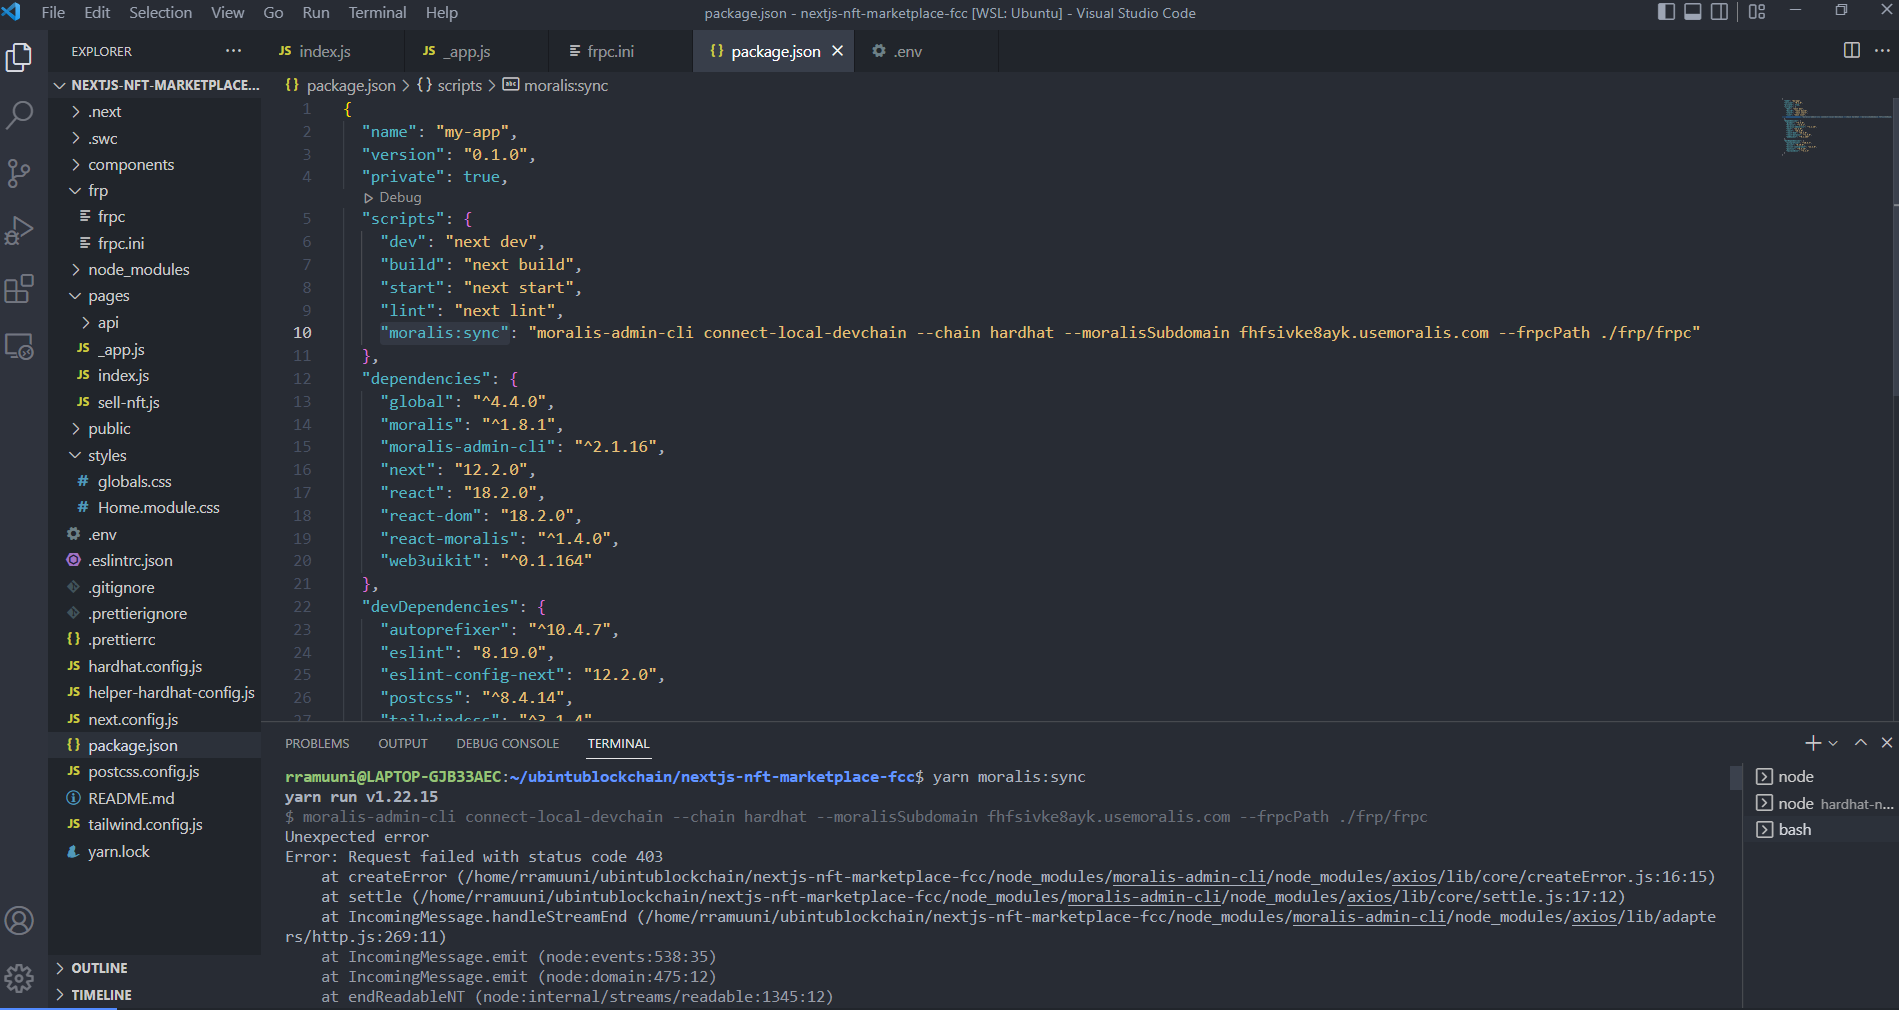Select the node hardhat-n... terminal instance
The image size is (1899, 1010).
point(1822,804)
